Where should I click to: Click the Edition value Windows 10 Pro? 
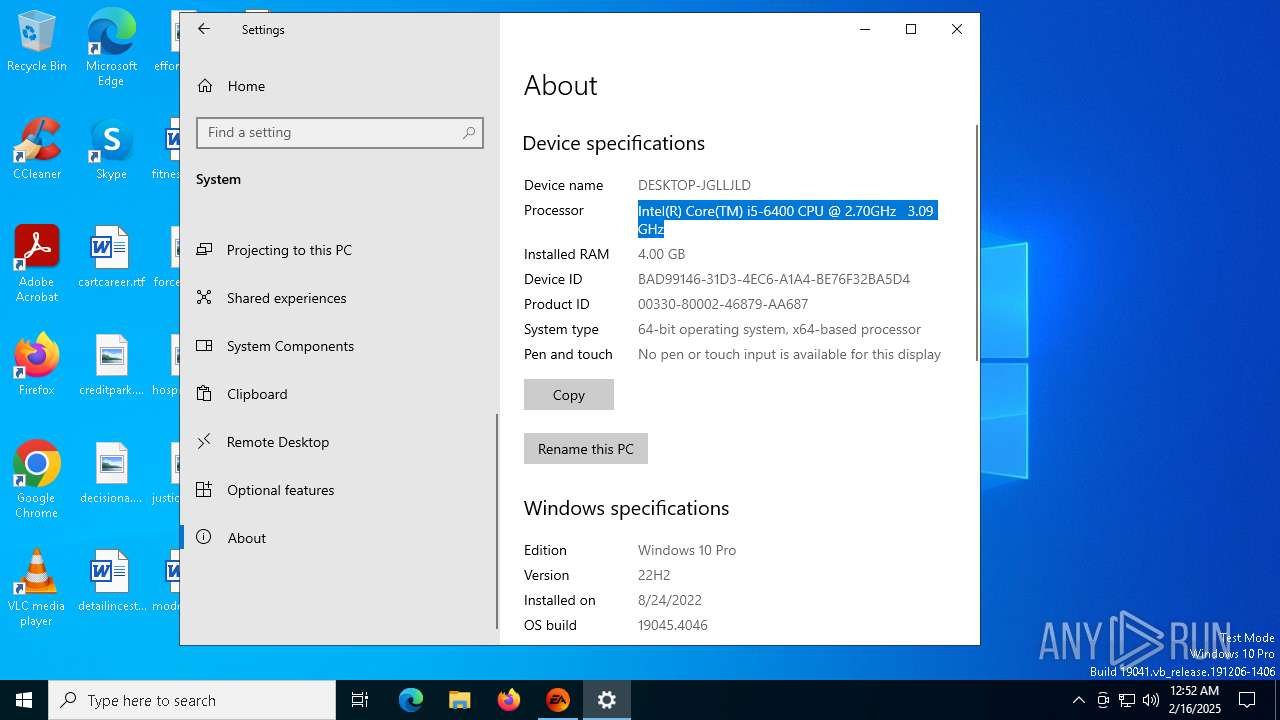[x=687, y=550]
